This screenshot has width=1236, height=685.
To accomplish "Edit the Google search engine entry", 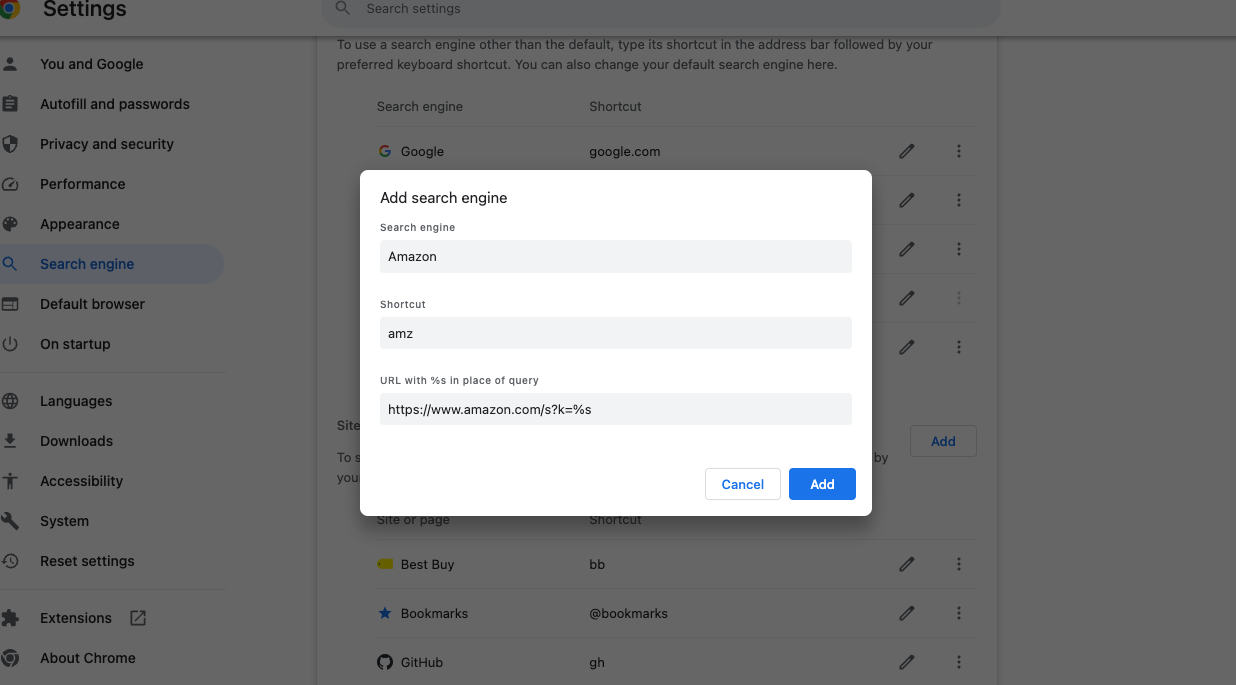I will (x=906, y=151).
